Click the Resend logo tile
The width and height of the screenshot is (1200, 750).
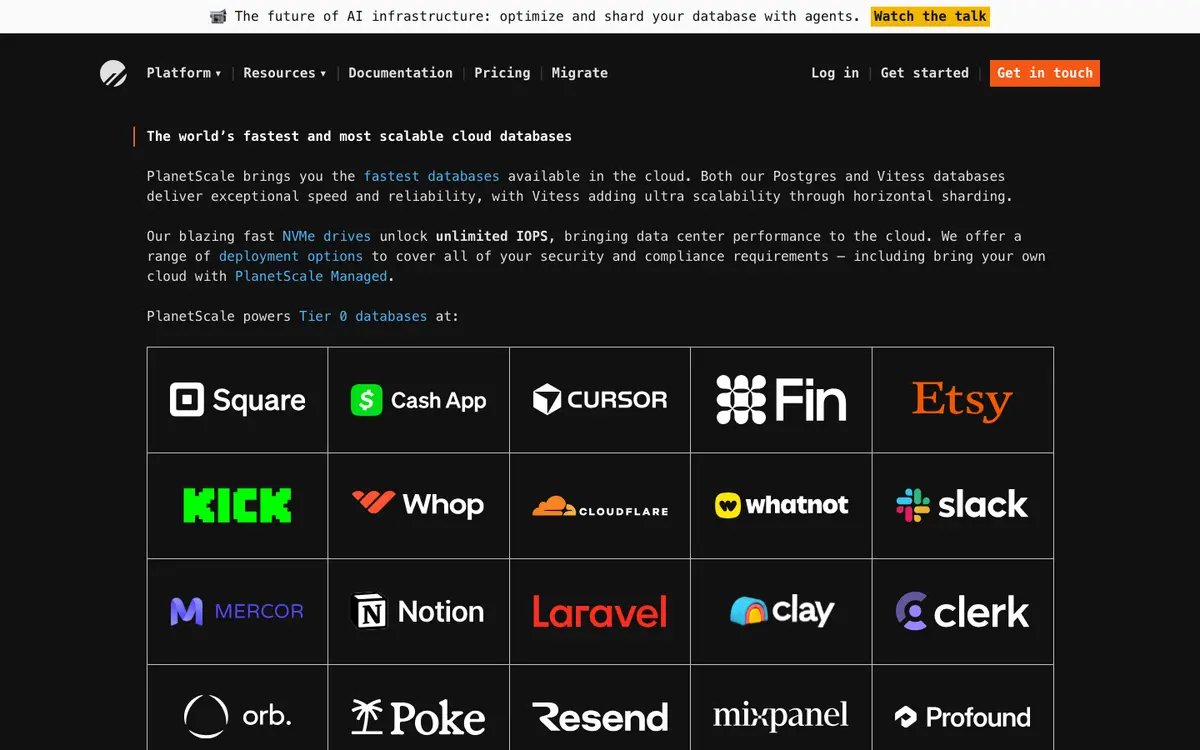pyautogui.click(x=600, y=708)
